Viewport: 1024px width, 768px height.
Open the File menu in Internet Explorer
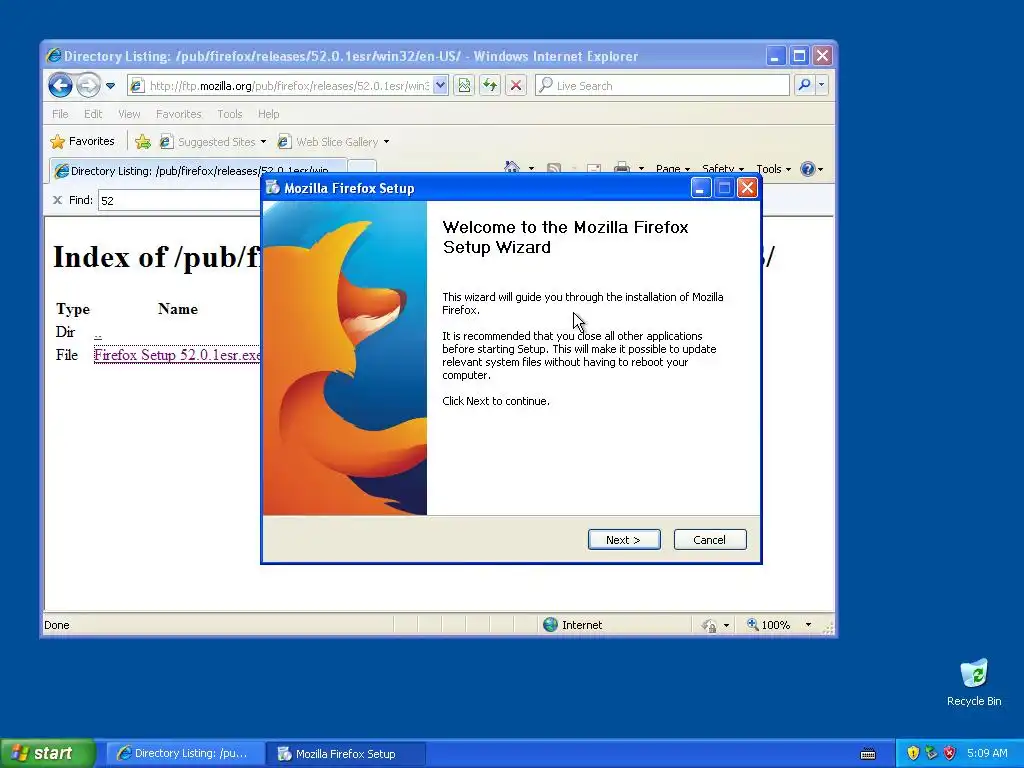pyautogui.click(x=60, y=114)
